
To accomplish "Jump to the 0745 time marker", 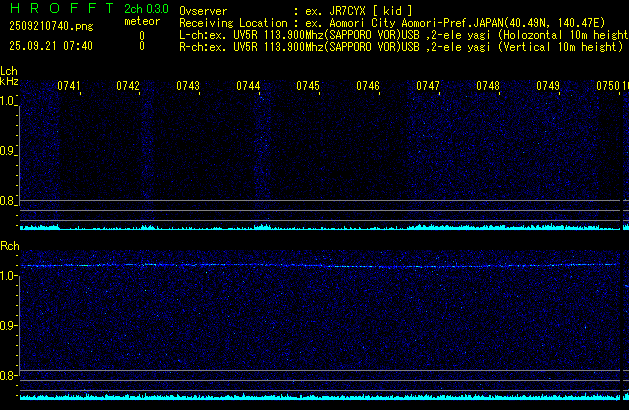I will 308,87.
